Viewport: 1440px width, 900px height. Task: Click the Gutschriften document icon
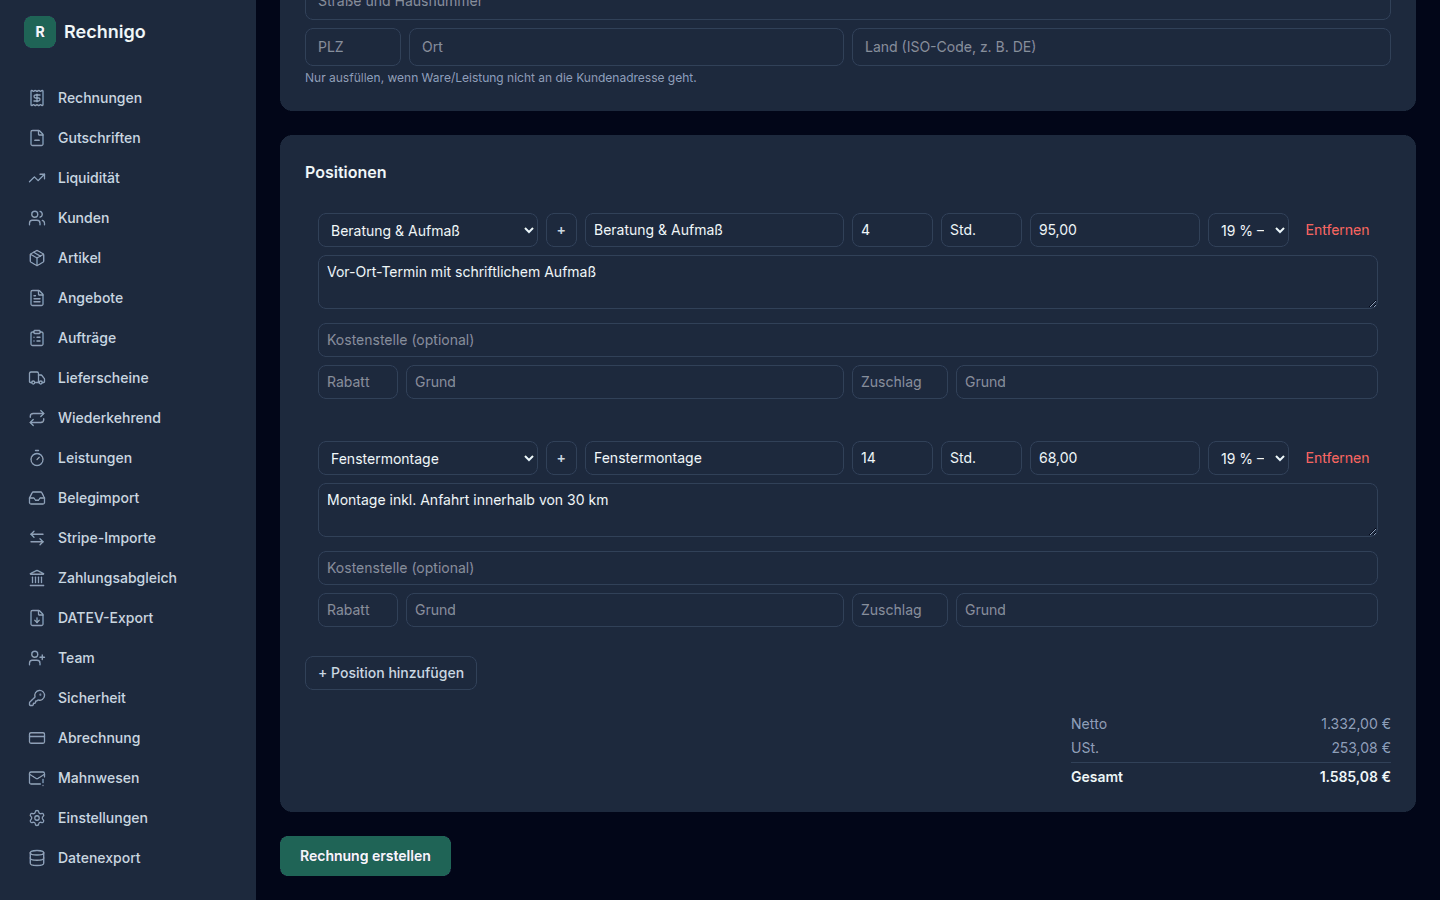click(37, 138)
